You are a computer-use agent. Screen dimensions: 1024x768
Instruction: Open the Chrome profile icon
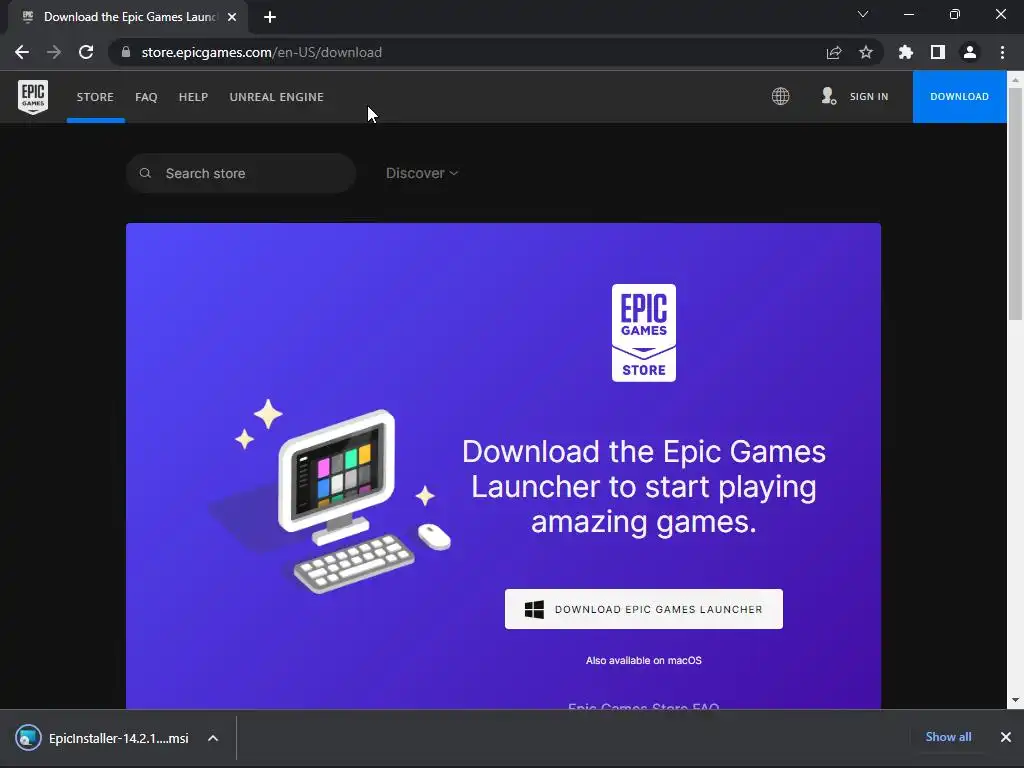(x=970, y=52)
